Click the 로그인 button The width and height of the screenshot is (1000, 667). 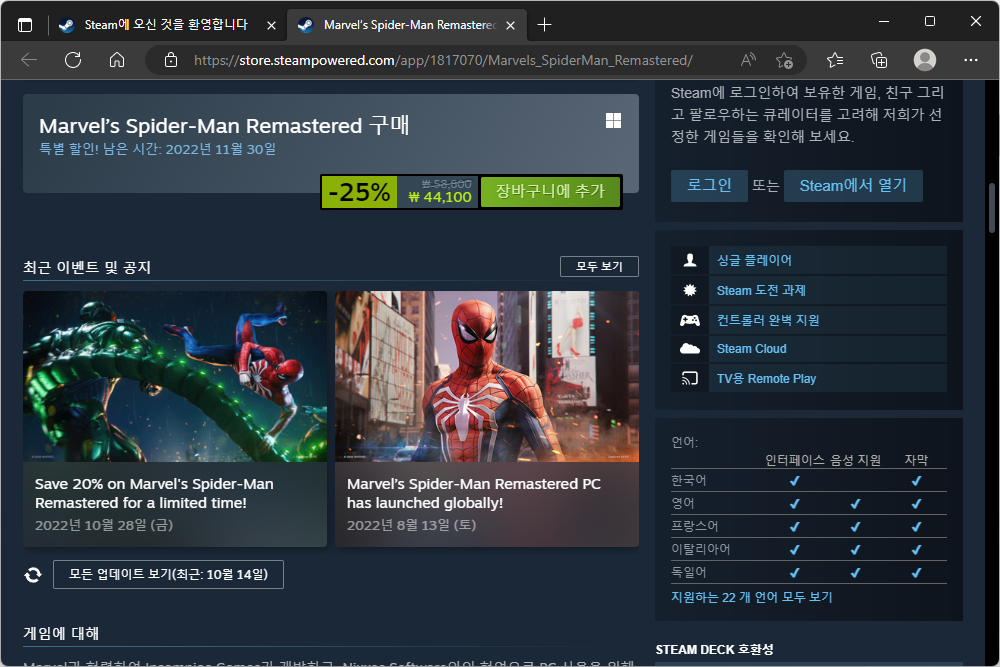tap(709, 186)
